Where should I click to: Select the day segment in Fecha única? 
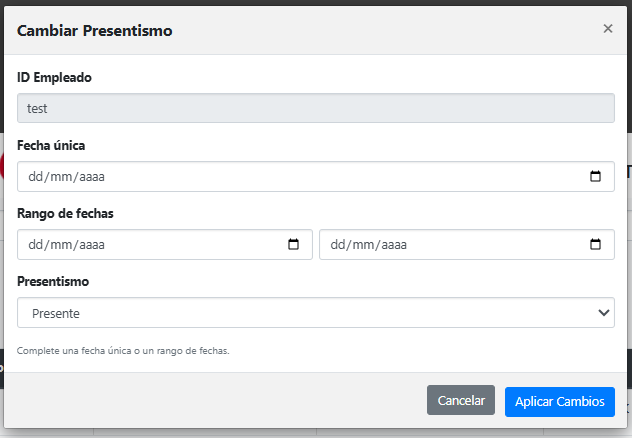tap(36, 177)
